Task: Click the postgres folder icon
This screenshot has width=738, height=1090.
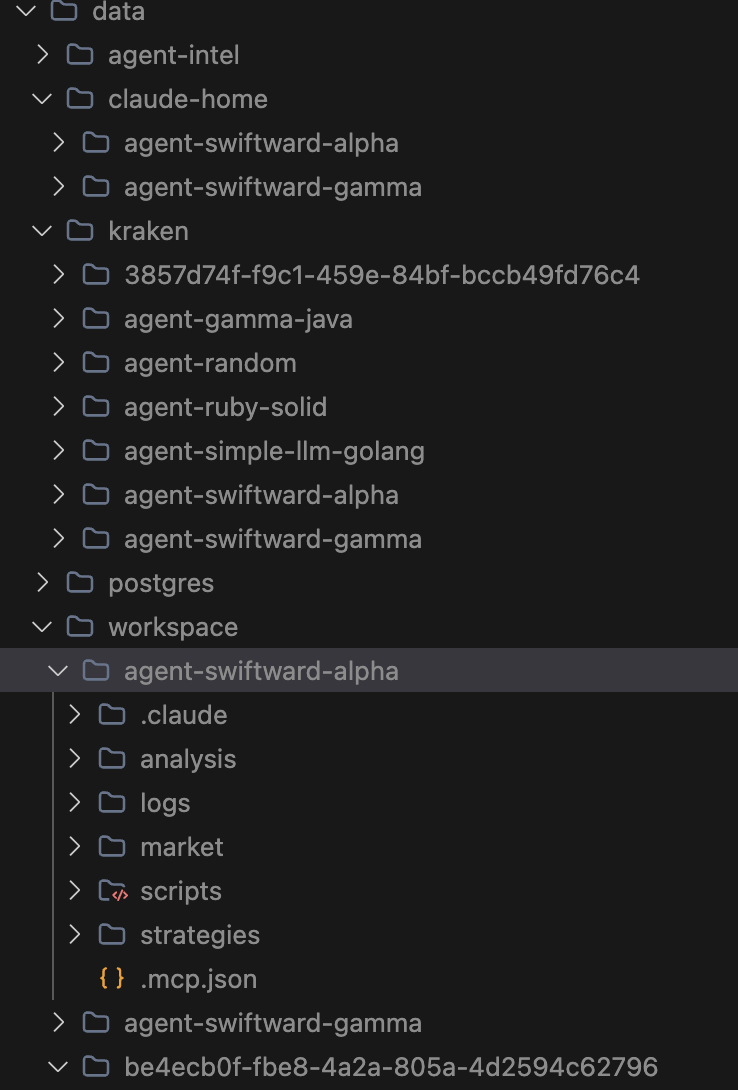Action: (x=81, y=583)
